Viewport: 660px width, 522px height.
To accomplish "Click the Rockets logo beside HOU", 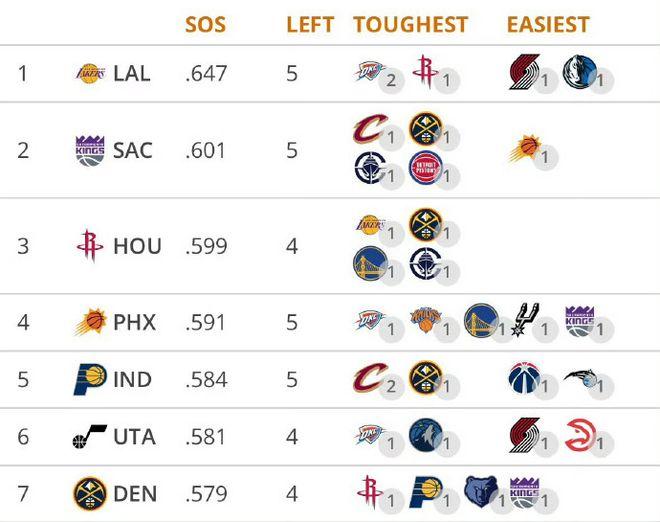I will (x=90, y=246).
